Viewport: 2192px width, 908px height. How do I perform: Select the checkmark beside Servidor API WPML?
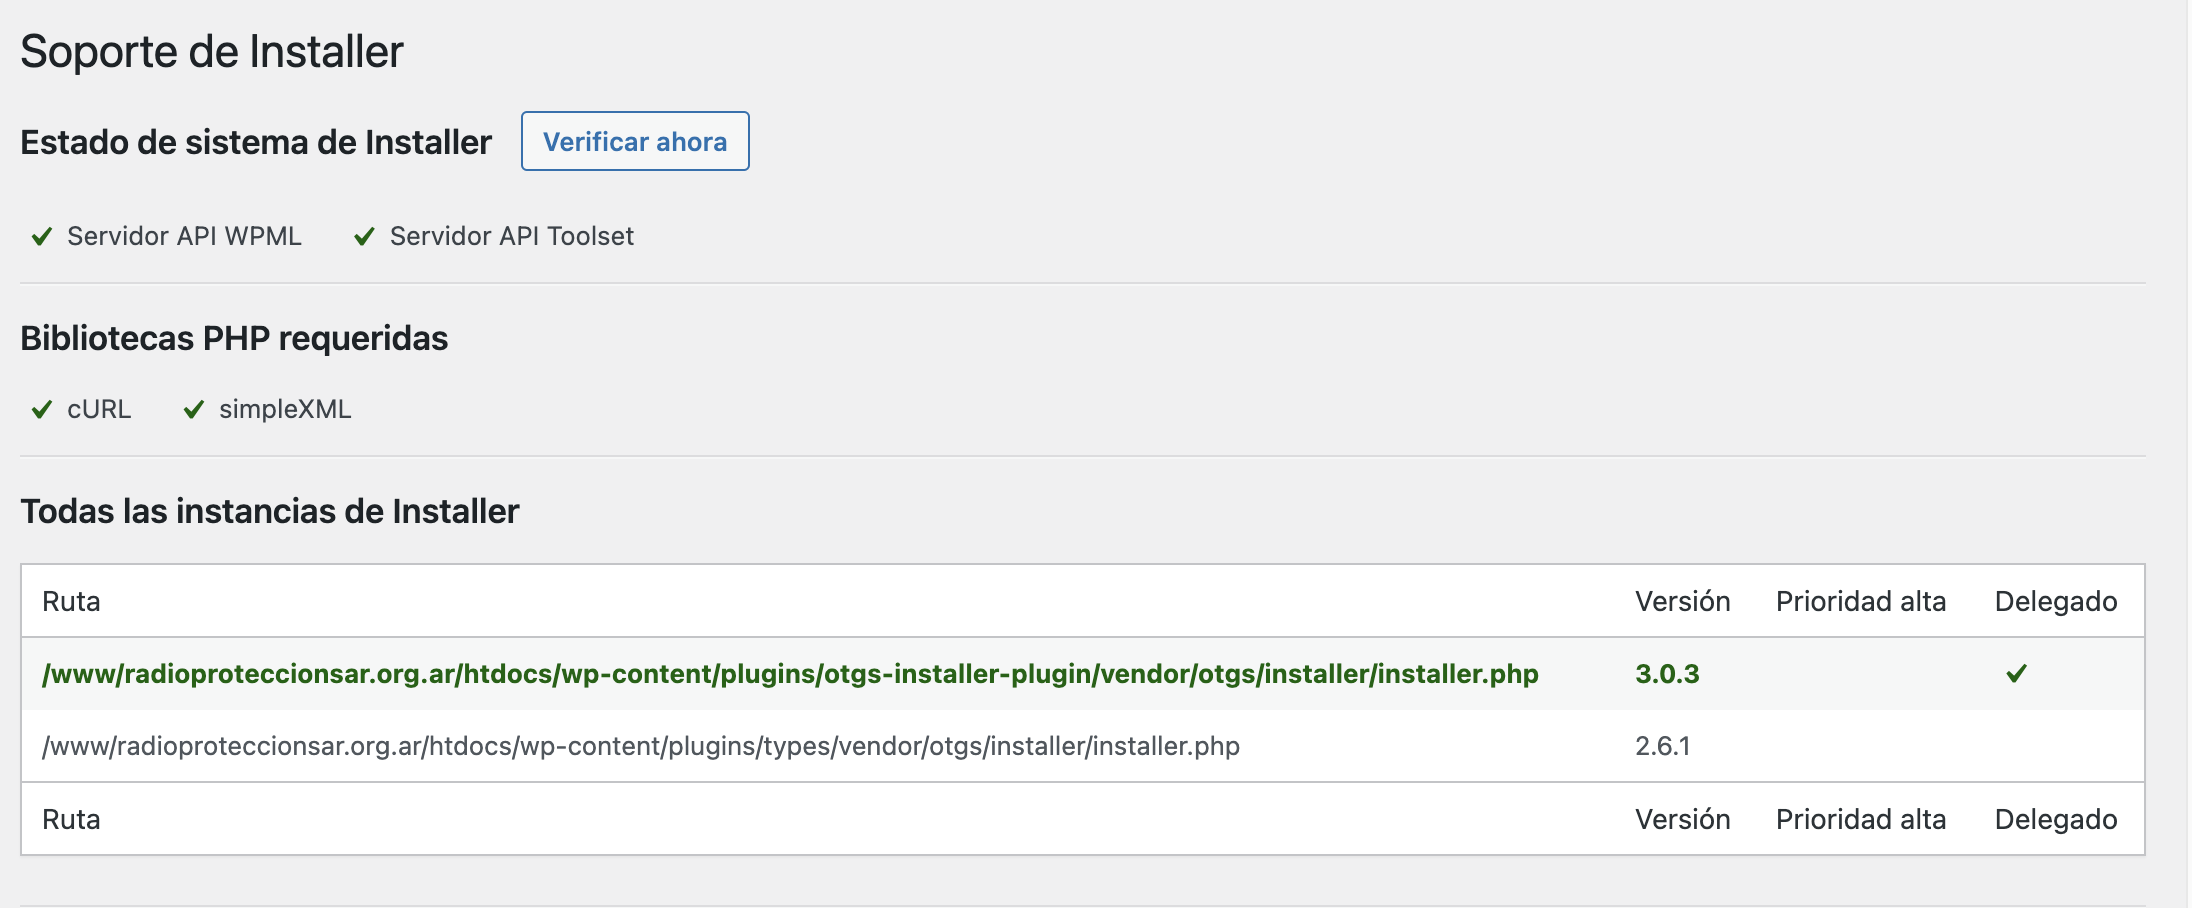[42, 237]
